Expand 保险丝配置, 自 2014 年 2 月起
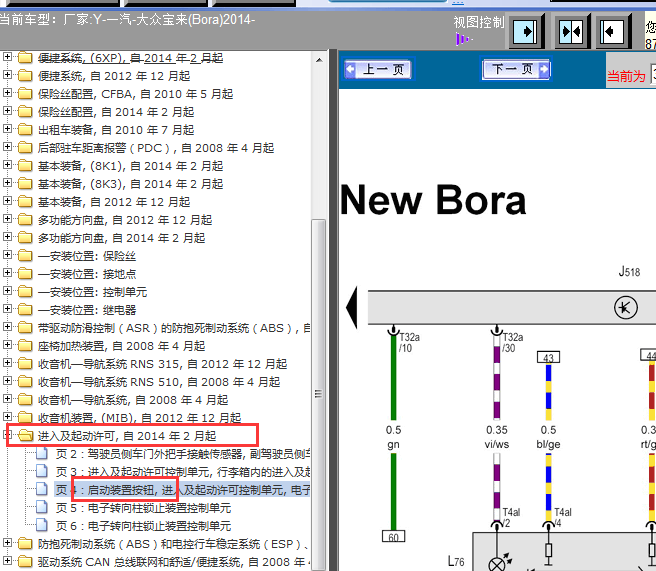Image resolution: width=656 pixels, height=571 pixels. pos(7,111)
